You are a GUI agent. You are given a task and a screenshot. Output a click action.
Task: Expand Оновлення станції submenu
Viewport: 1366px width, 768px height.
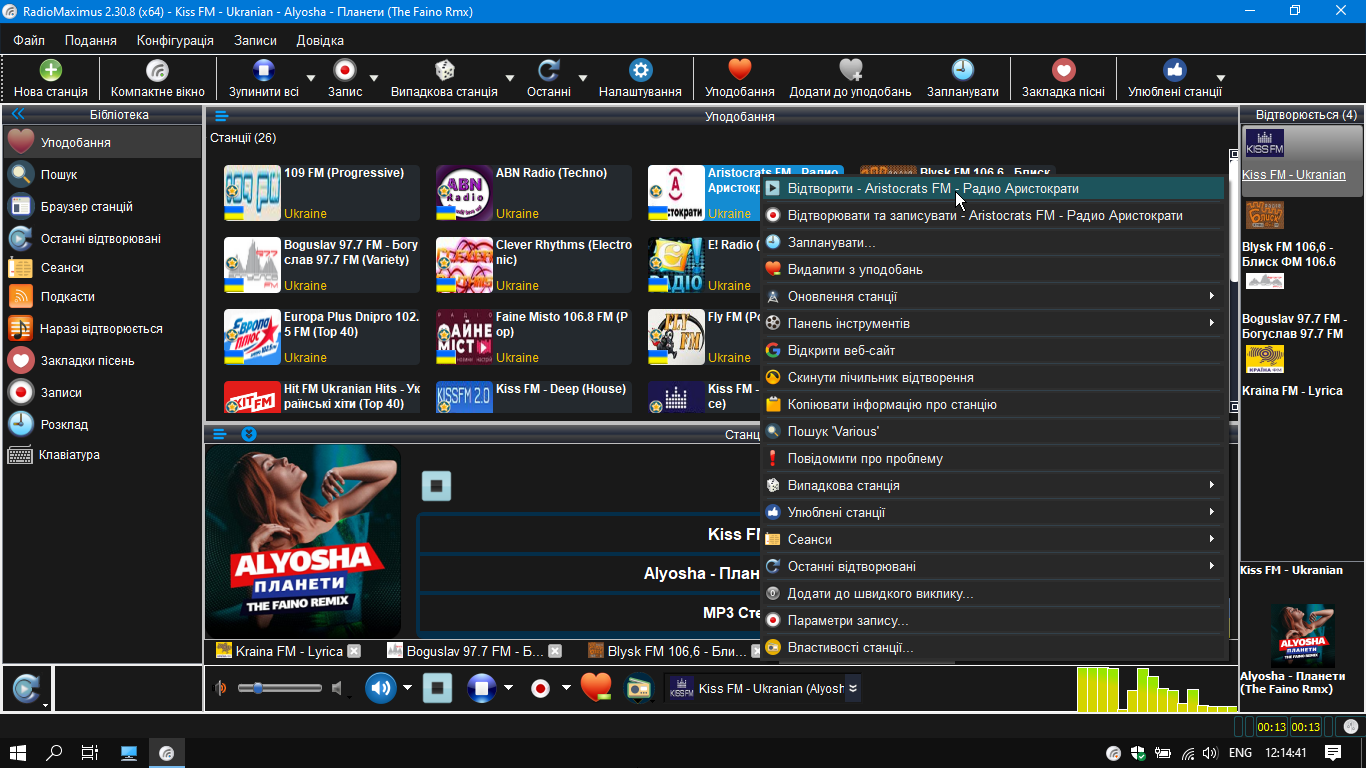(x=993, y=297)
